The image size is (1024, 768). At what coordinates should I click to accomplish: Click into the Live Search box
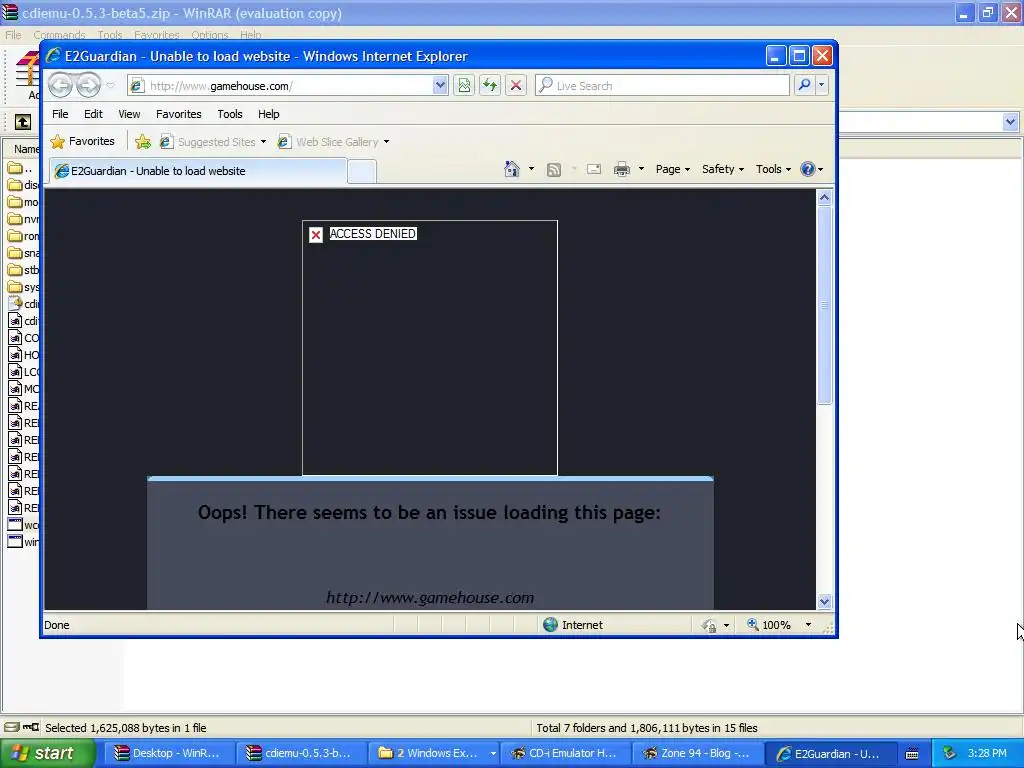pos(663,86)
